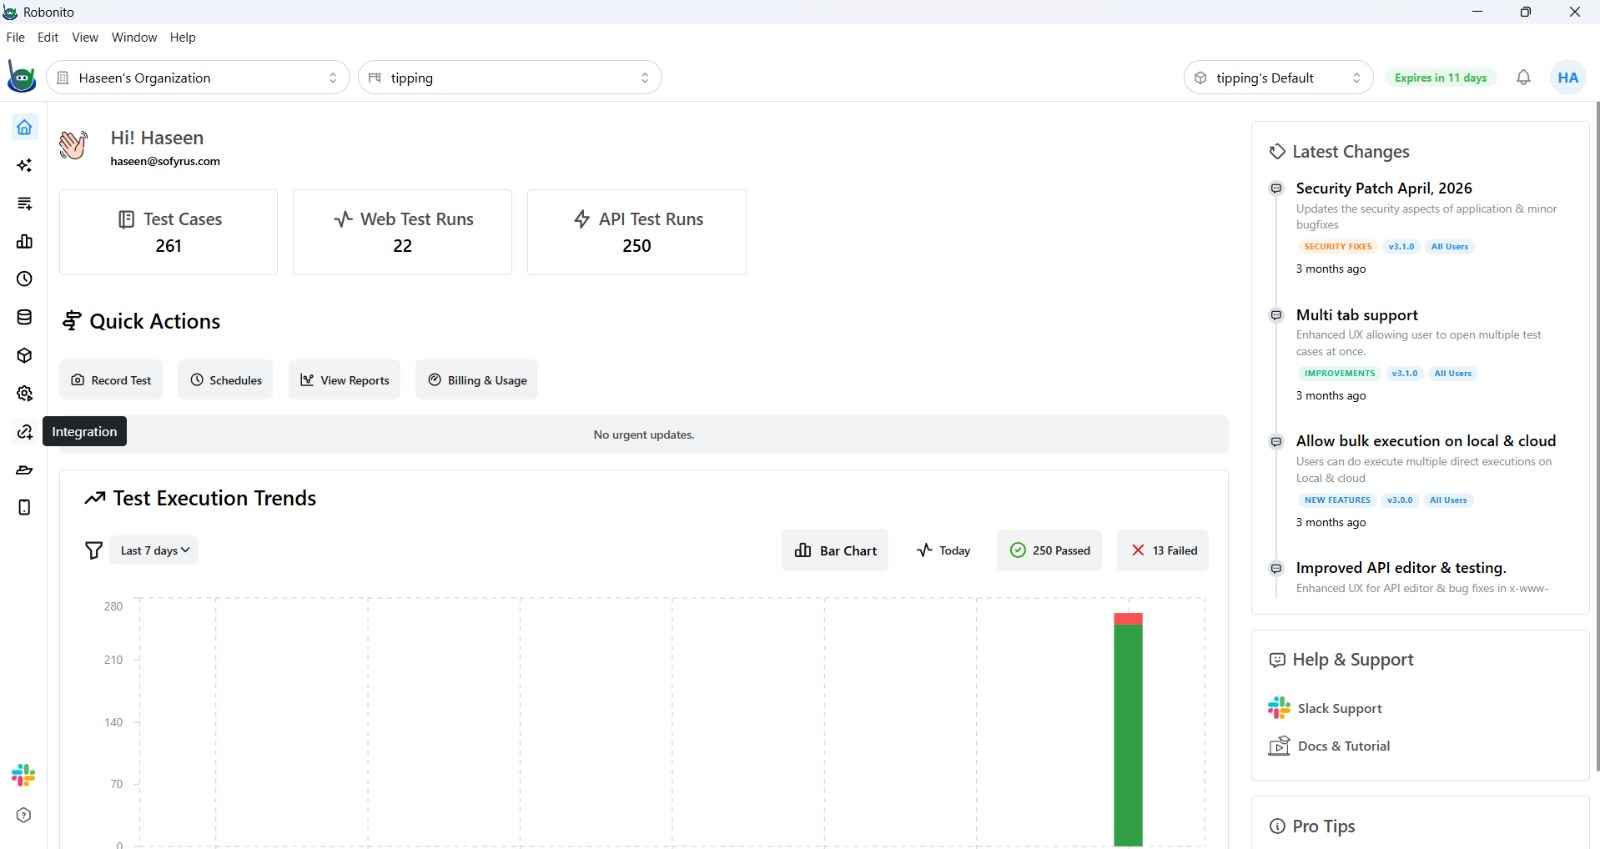
Task: Open the Window menu
Action: click(134, 37)
